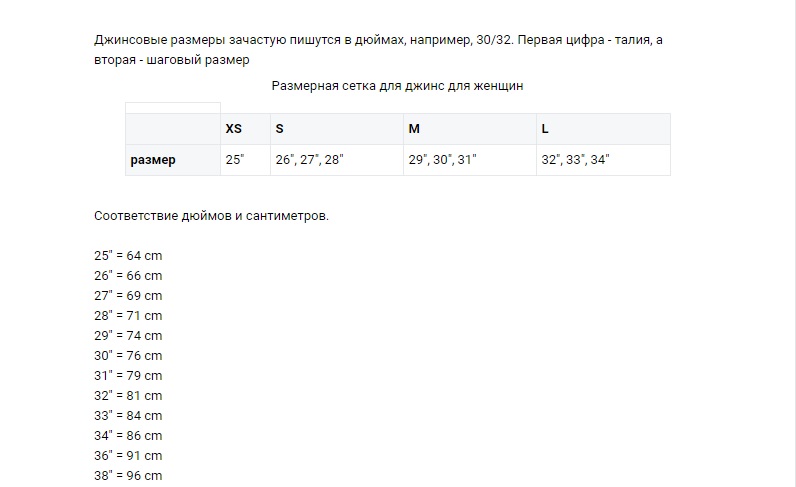Click the line "29" = 74 cm"
This screenshot has width=796, height=487.
click(128, 336)
